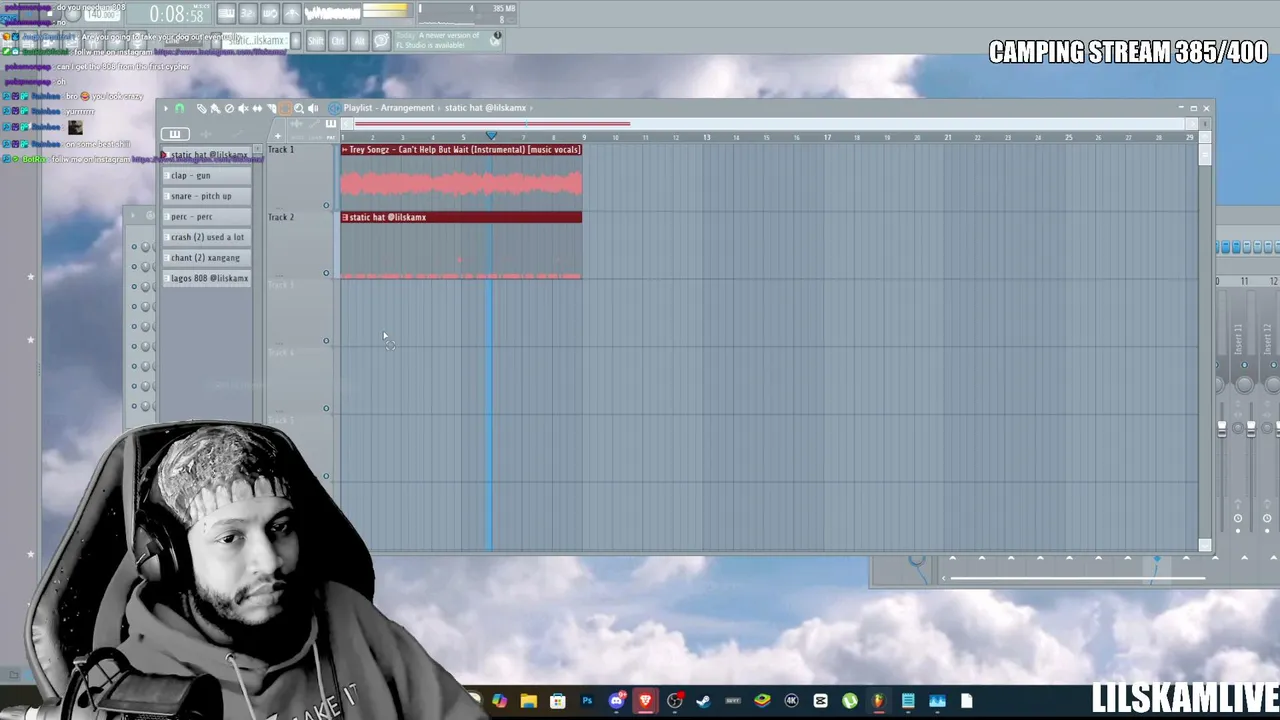Open Discord from the taskbar
The width and height of the screenshot is (1280, 720).
pos(617,701)
